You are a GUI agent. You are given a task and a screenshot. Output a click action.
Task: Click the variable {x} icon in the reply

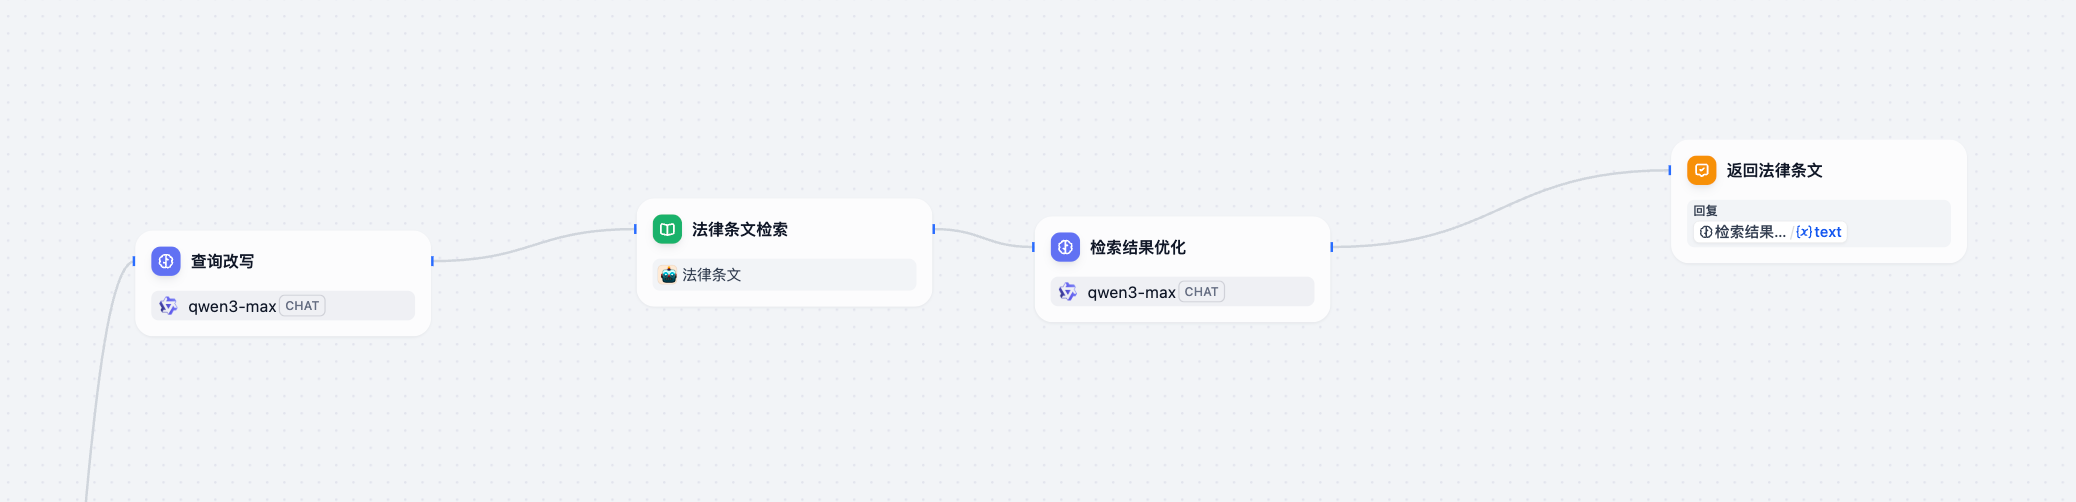tap(1804, 232)
